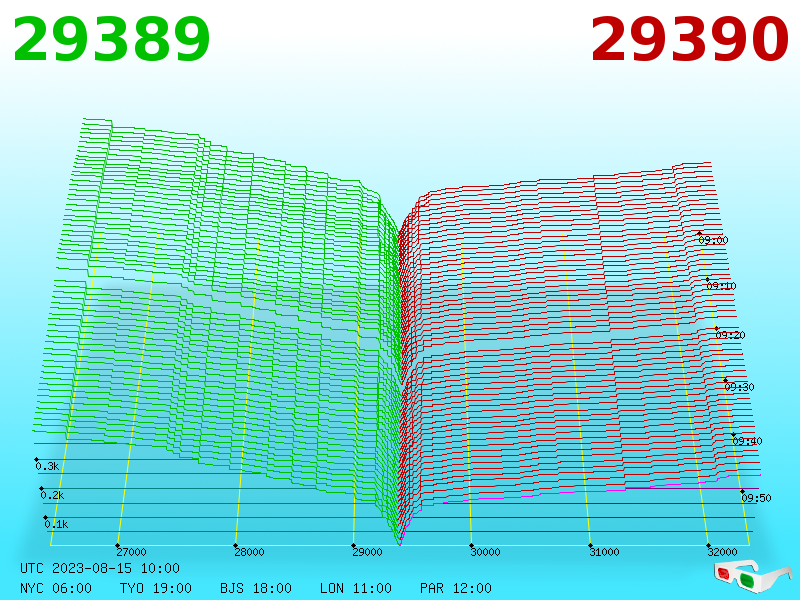800x600 pixels.
Task: Click the 0.1k depth axis label
Action: point(56,524)
